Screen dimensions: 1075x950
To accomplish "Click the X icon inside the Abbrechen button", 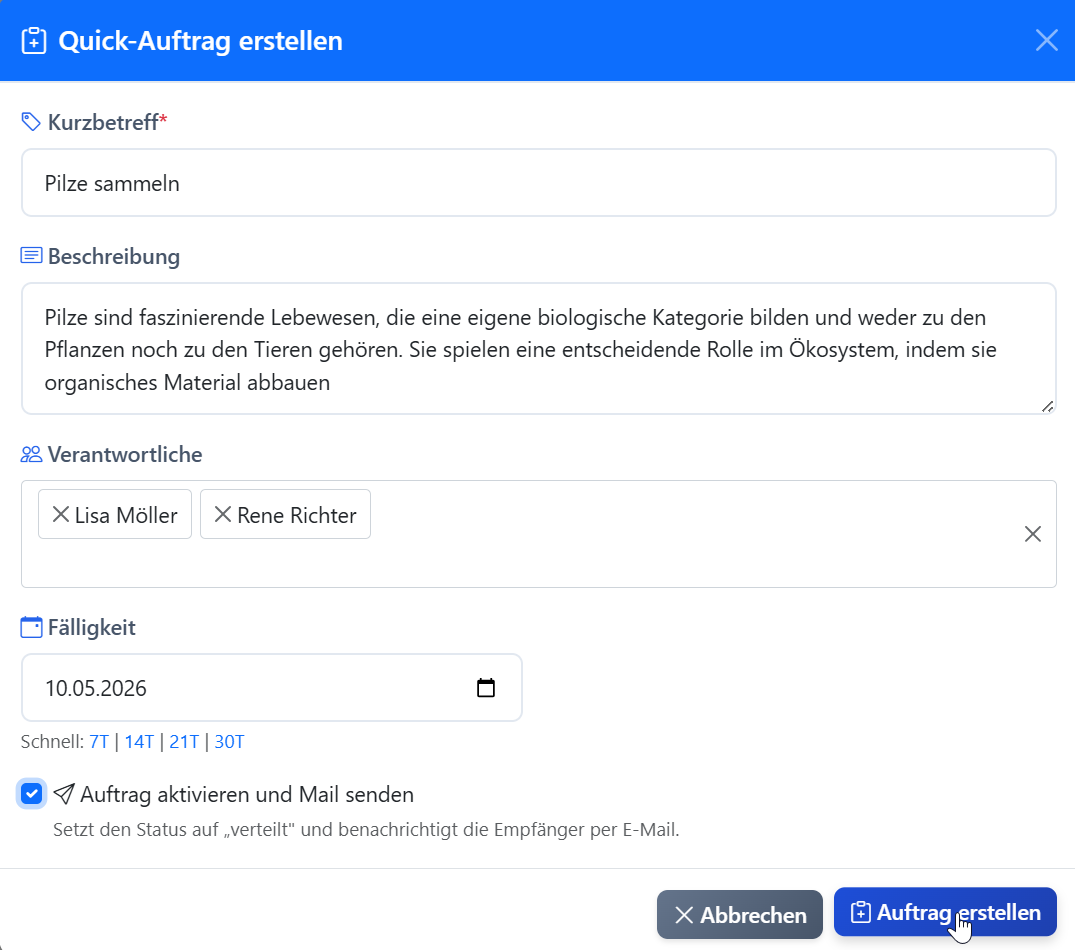I will 686,914.
